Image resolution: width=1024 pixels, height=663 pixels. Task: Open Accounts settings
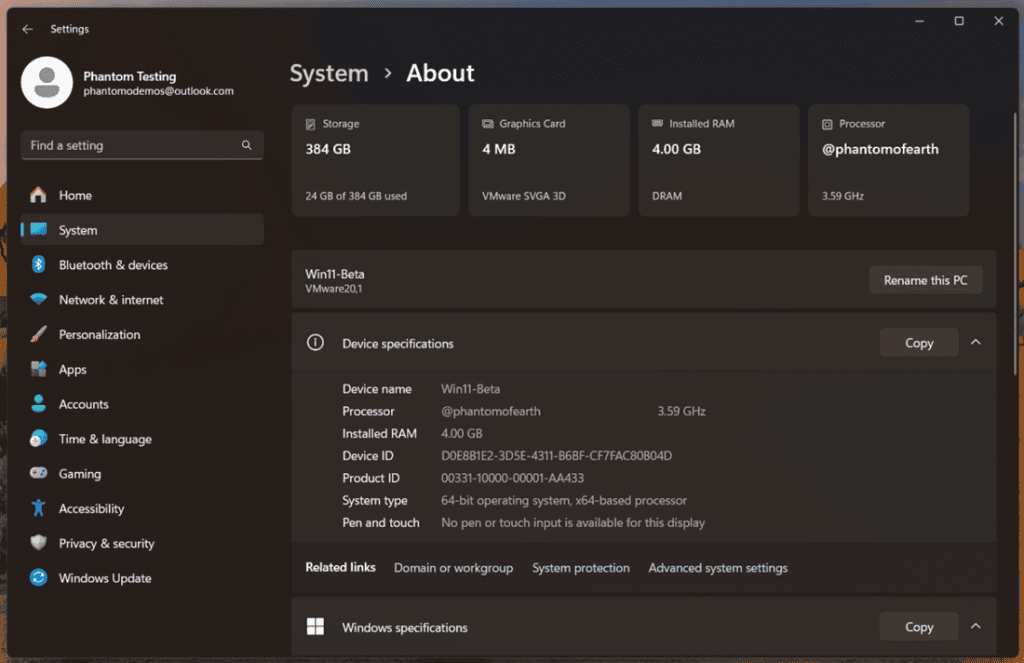(142, 404)
